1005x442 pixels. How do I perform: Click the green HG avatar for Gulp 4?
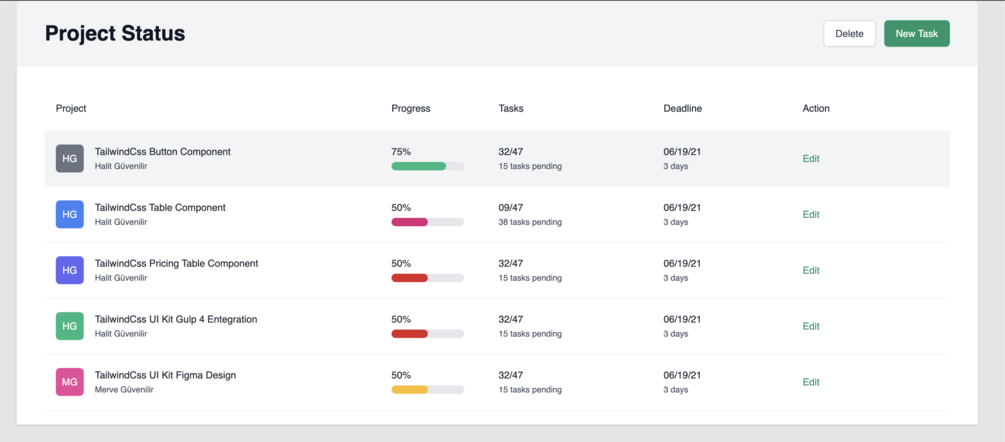click(x=70, y=326)
